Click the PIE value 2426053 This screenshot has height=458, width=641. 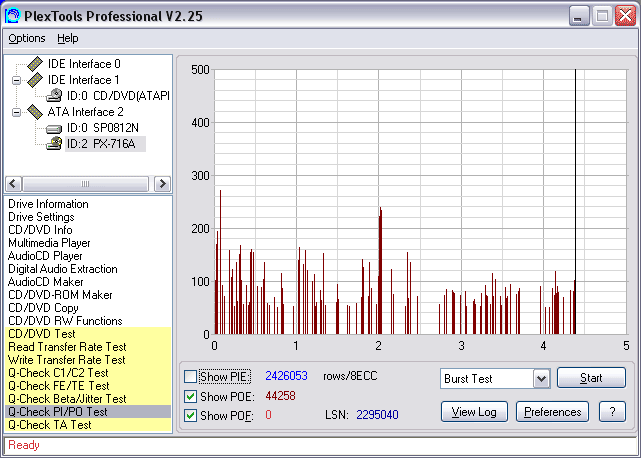pyautogui.click(x=286, y=376)
